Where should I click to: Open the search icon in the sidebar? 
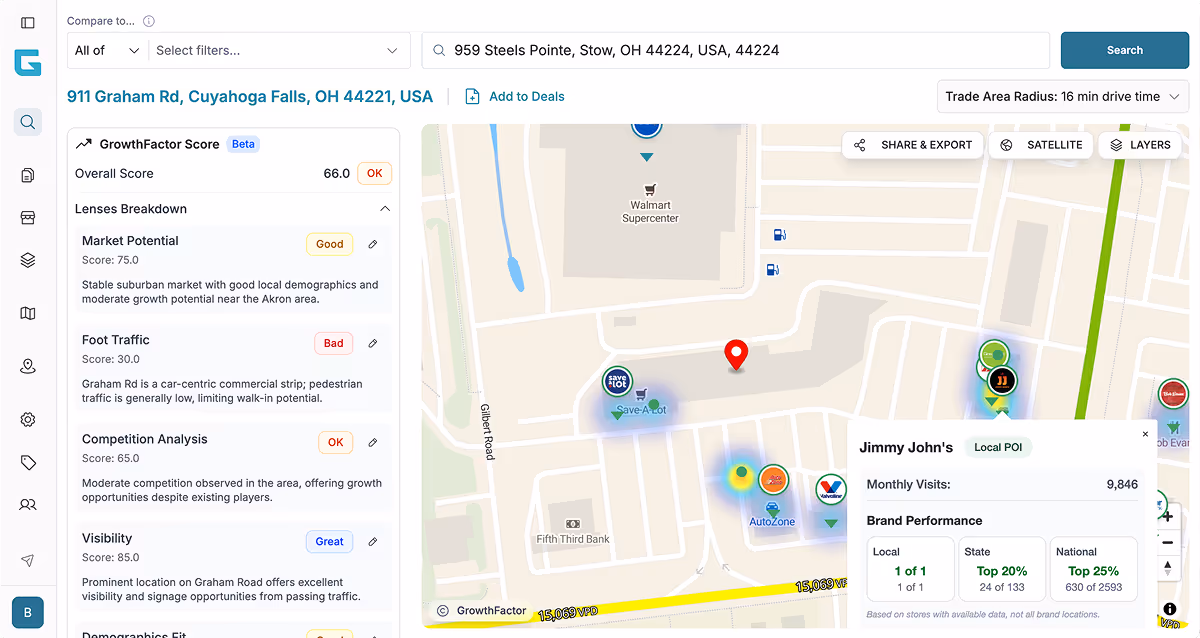click(x=28, y=122)
